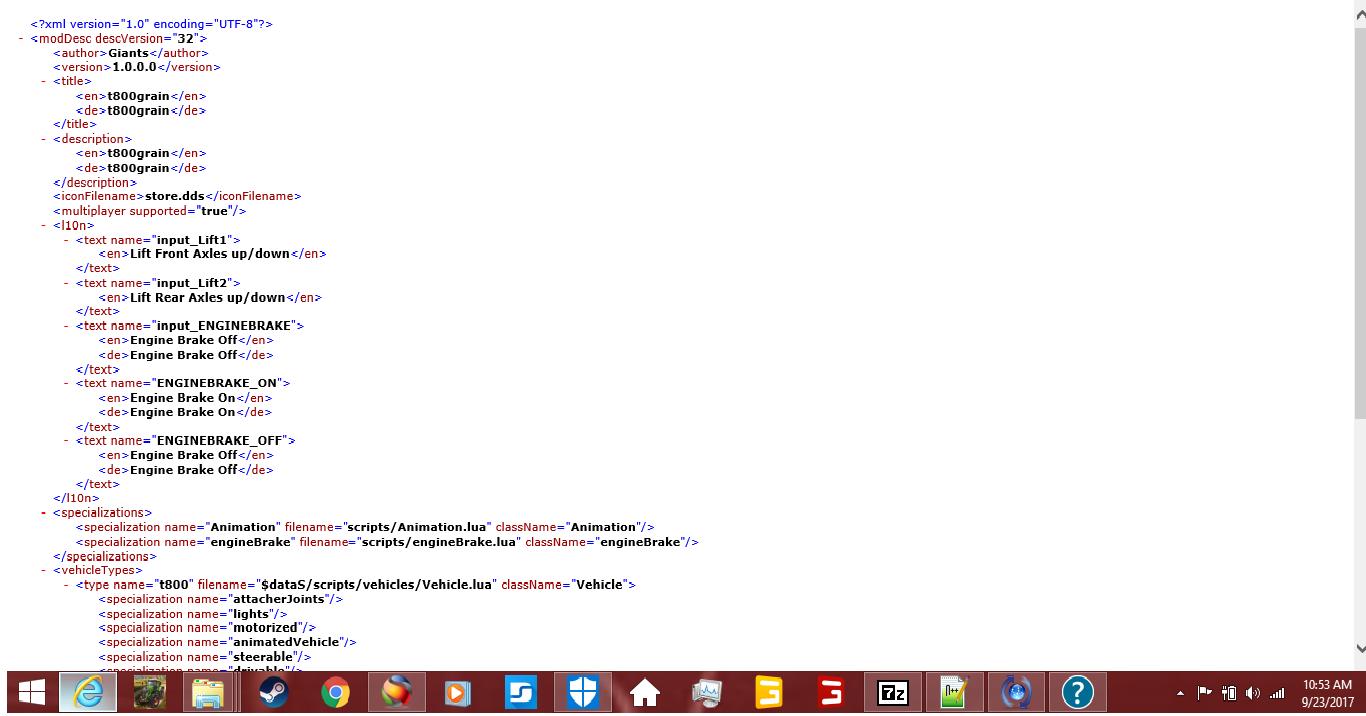This screenshot has height=716, width=1366.
Task: Launch Google Chrome from the taskbar
Action: click(335, 692)
